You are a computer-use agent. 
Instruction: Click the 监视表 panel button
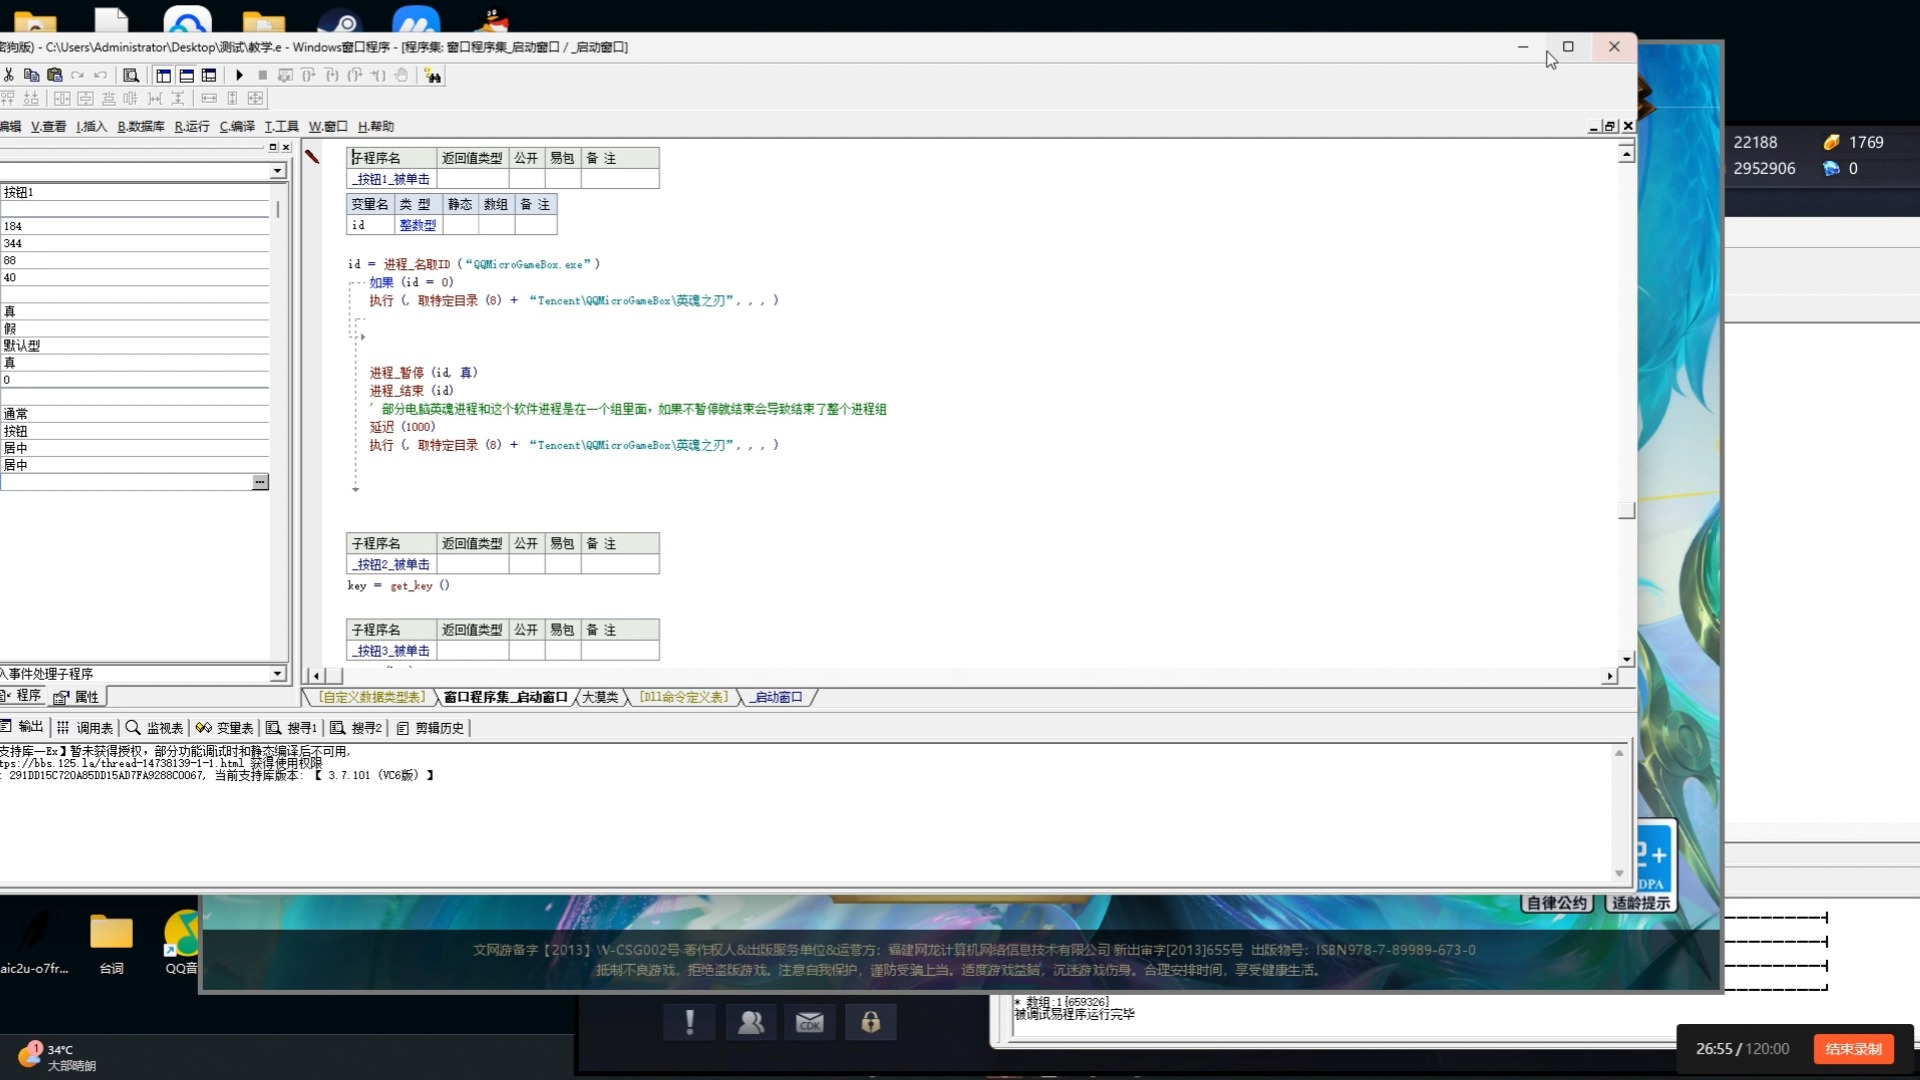click(x=155, y=728)
